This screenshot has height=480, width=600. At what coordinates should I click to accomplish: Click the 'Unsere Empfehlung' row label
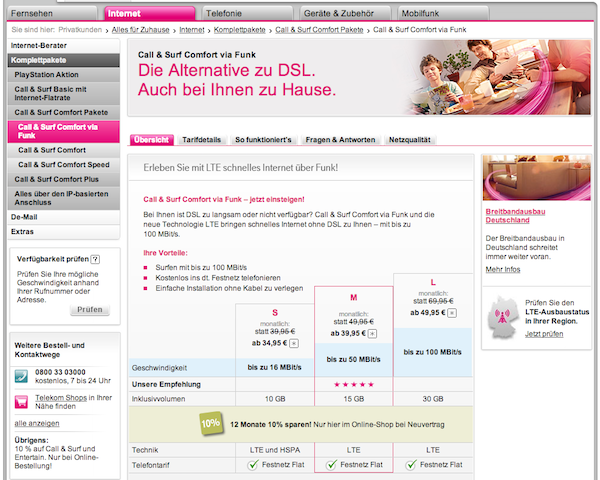coord(166,384)
